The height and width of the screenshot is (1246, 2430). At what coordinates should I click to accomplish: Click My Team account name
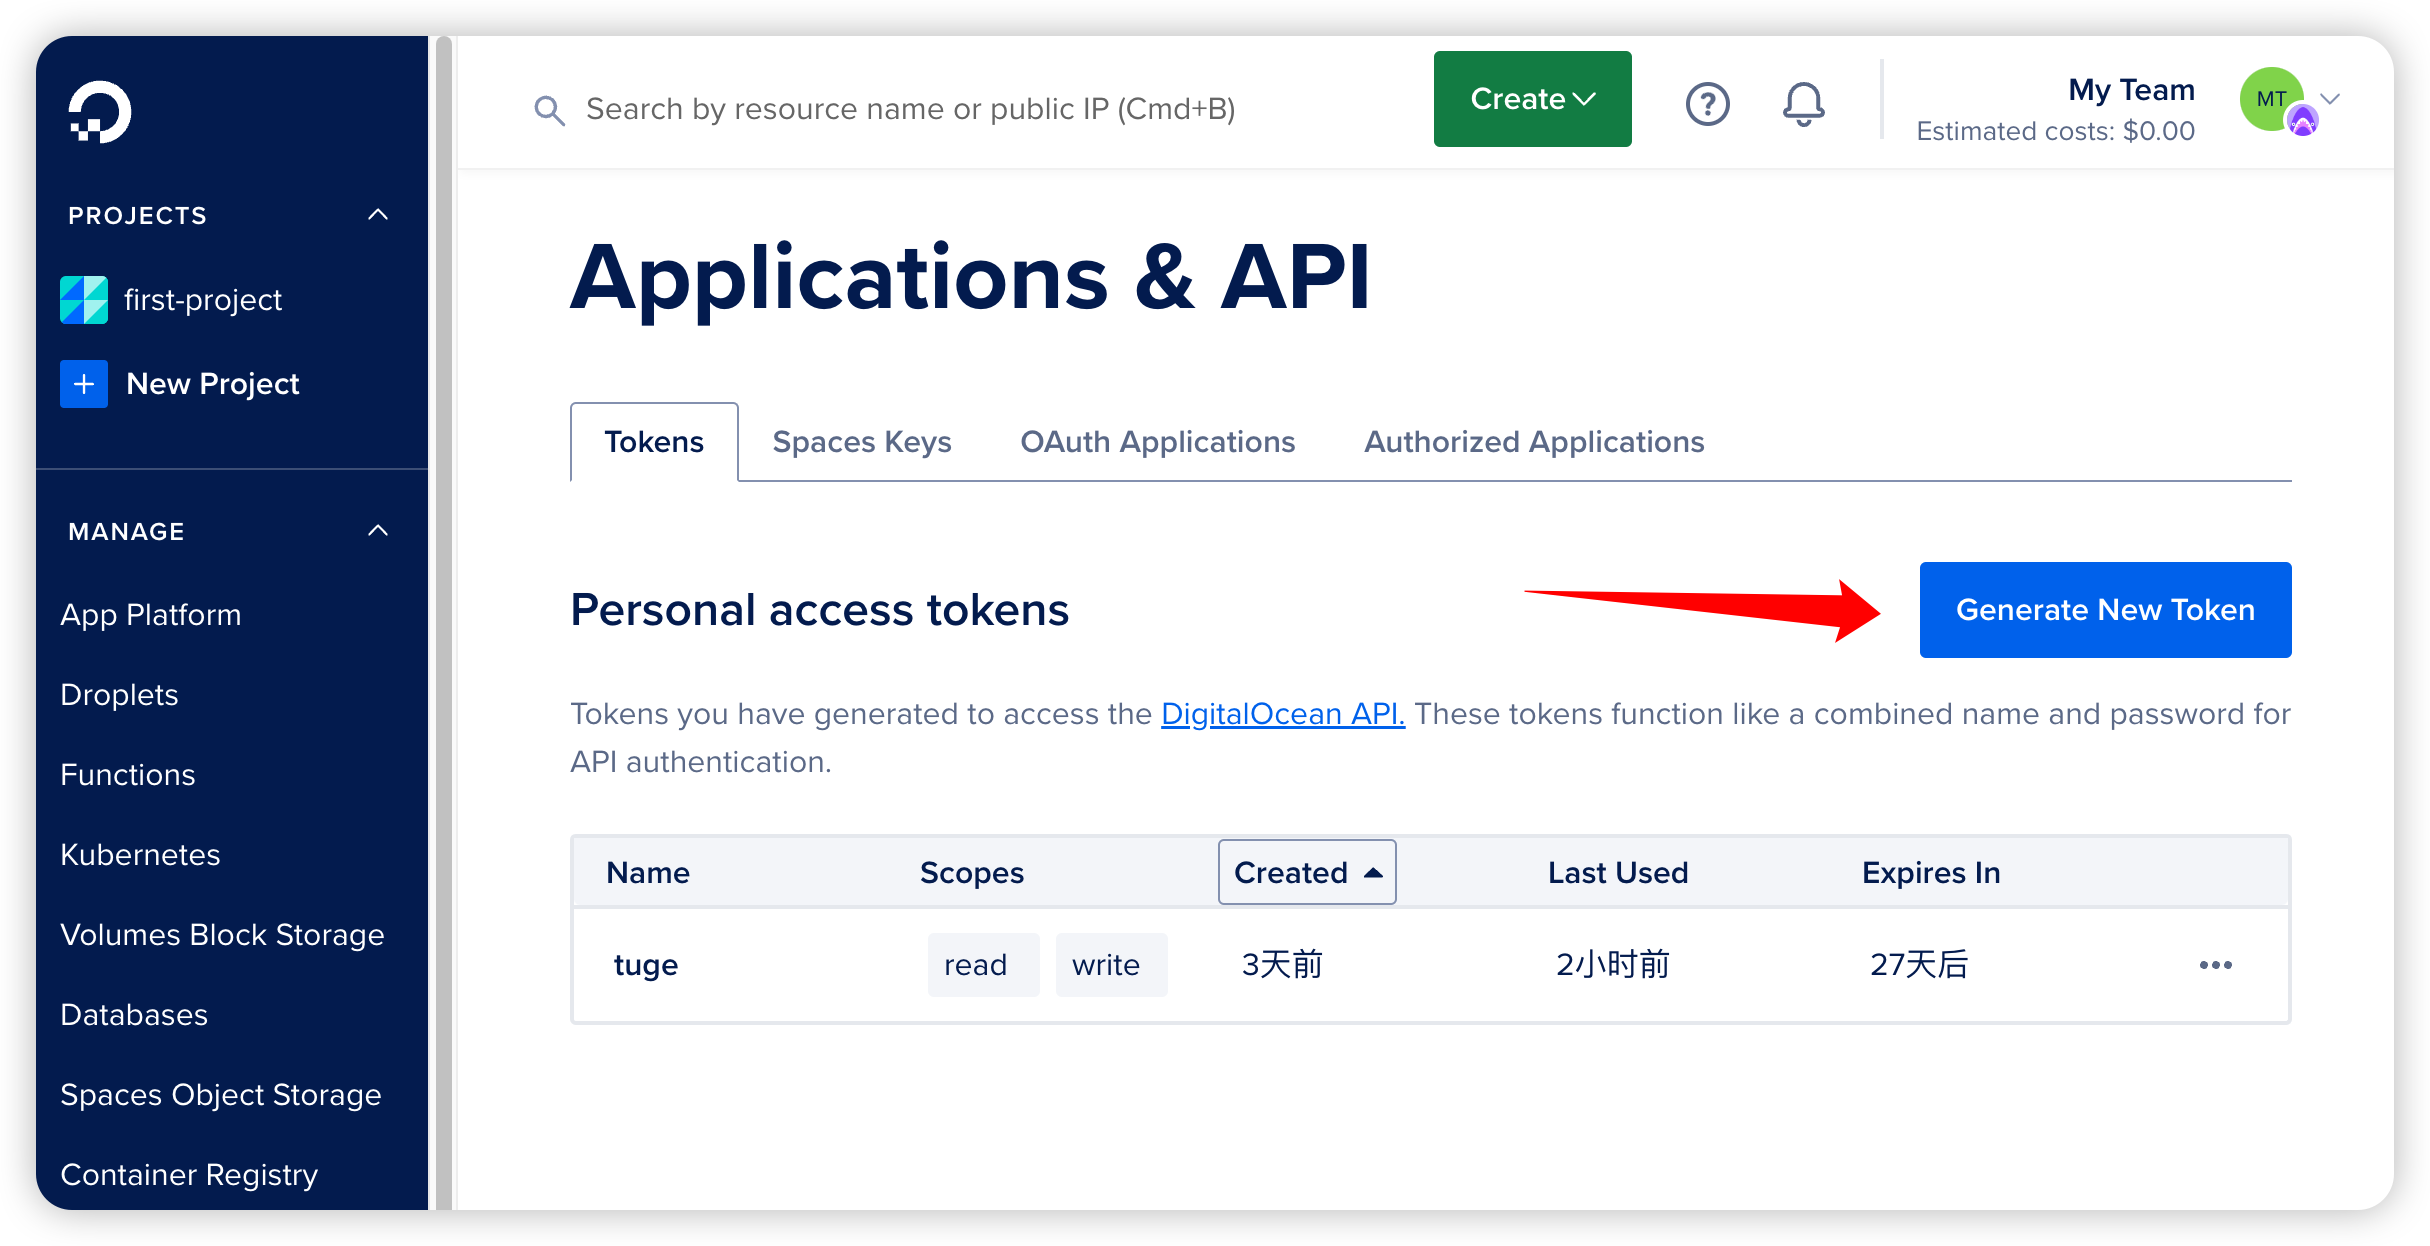click(2131, 90)
